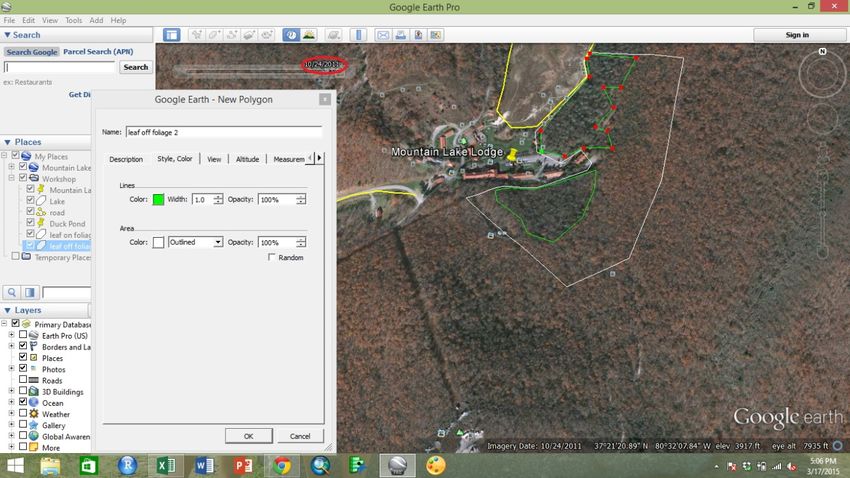
Task: Toggle the sidebar panel toolbar icon
Action: coord(172,35)
